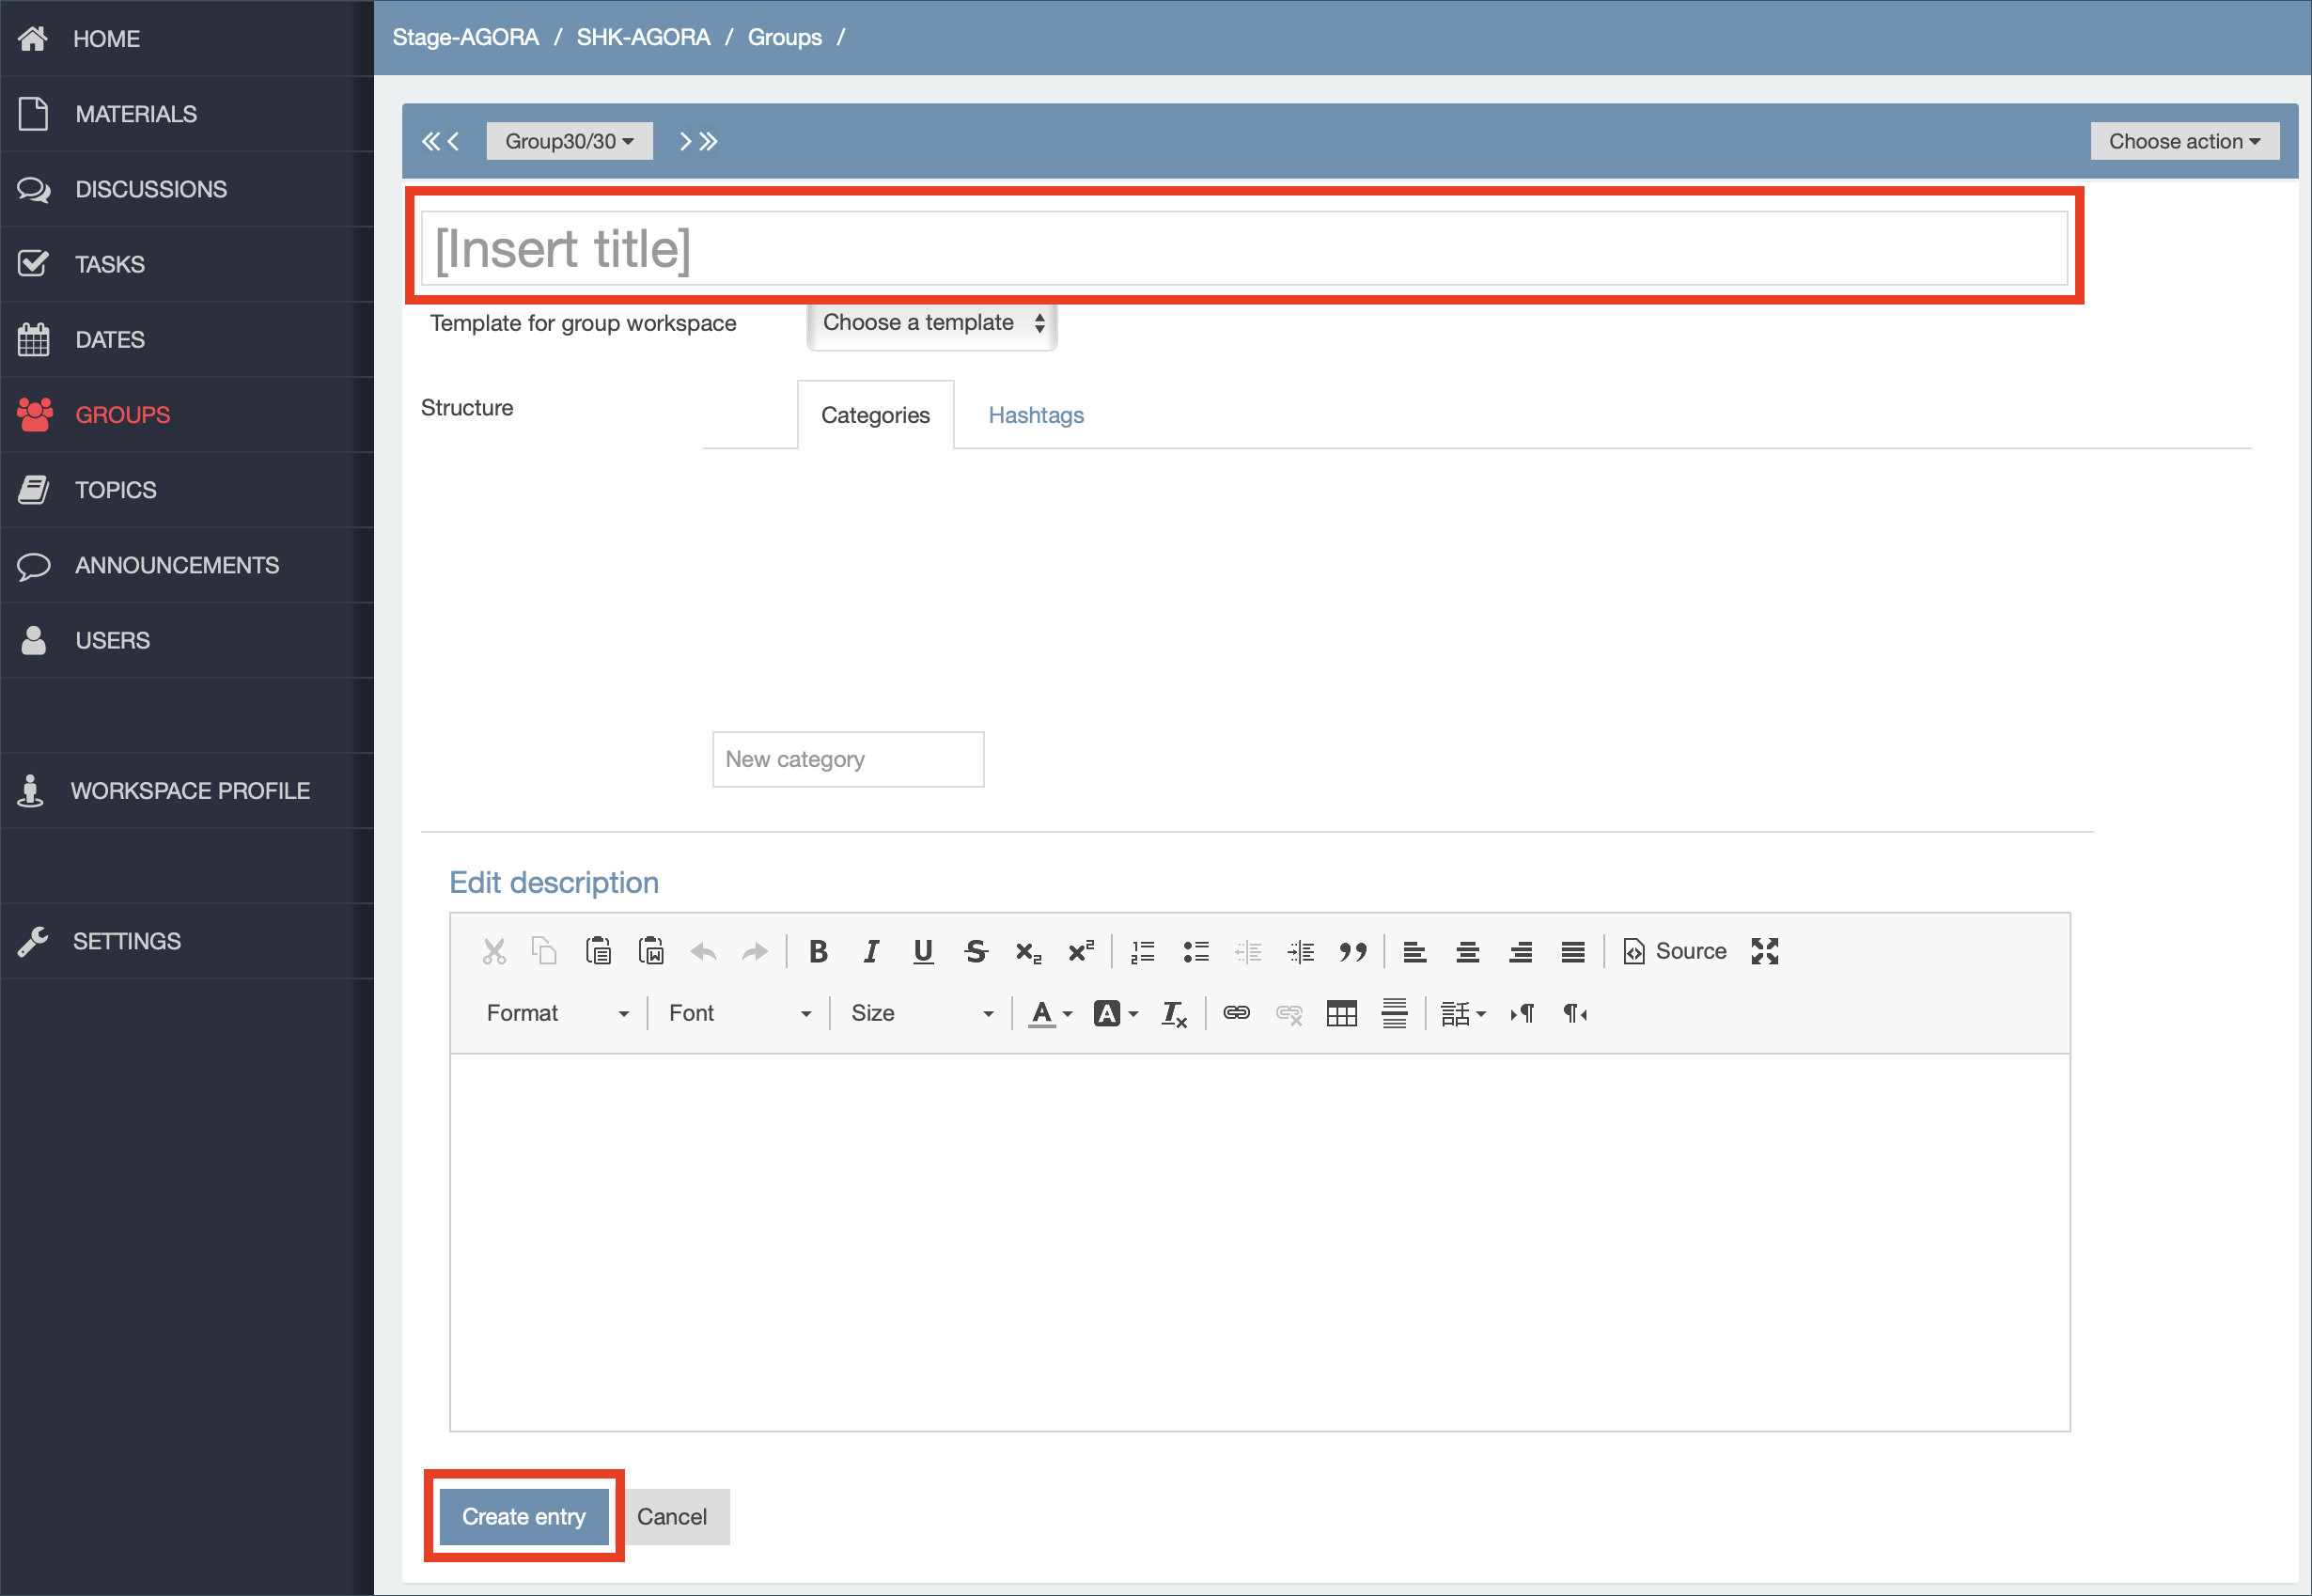Insert a numbered list
This screenshot has height=1596, width=2312.
1142,951
